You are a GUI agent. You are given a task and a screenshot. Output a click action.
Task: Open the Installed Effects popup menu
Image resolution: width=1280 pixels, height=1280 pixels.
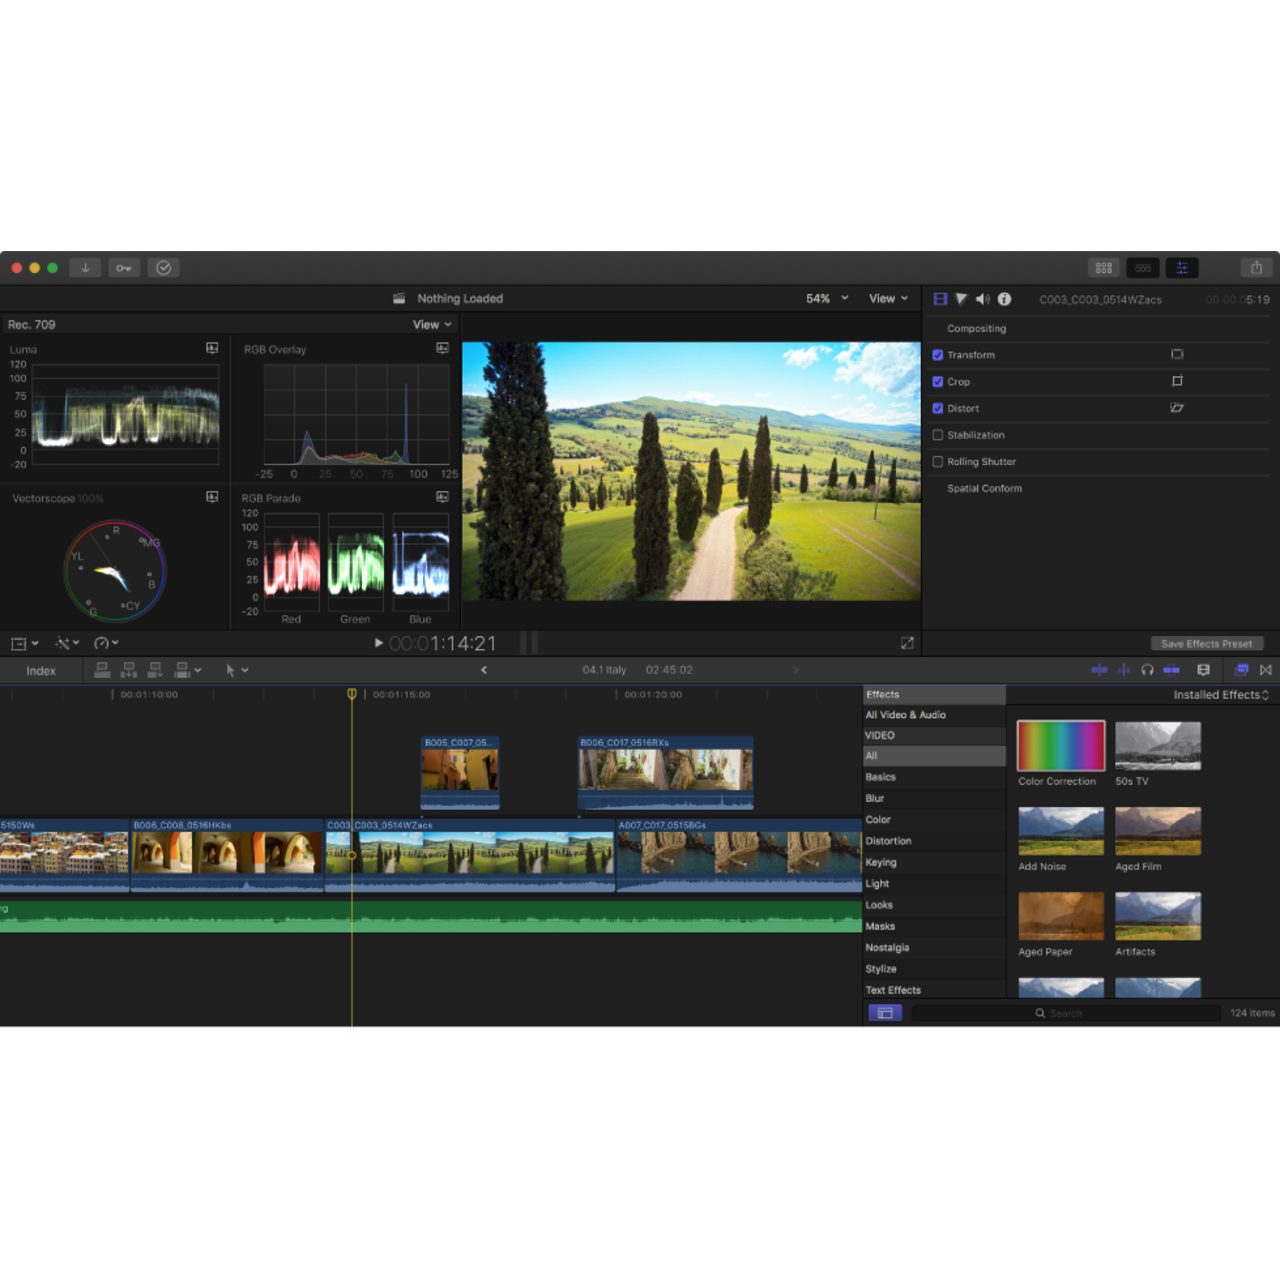click(x=1220, y=695)
